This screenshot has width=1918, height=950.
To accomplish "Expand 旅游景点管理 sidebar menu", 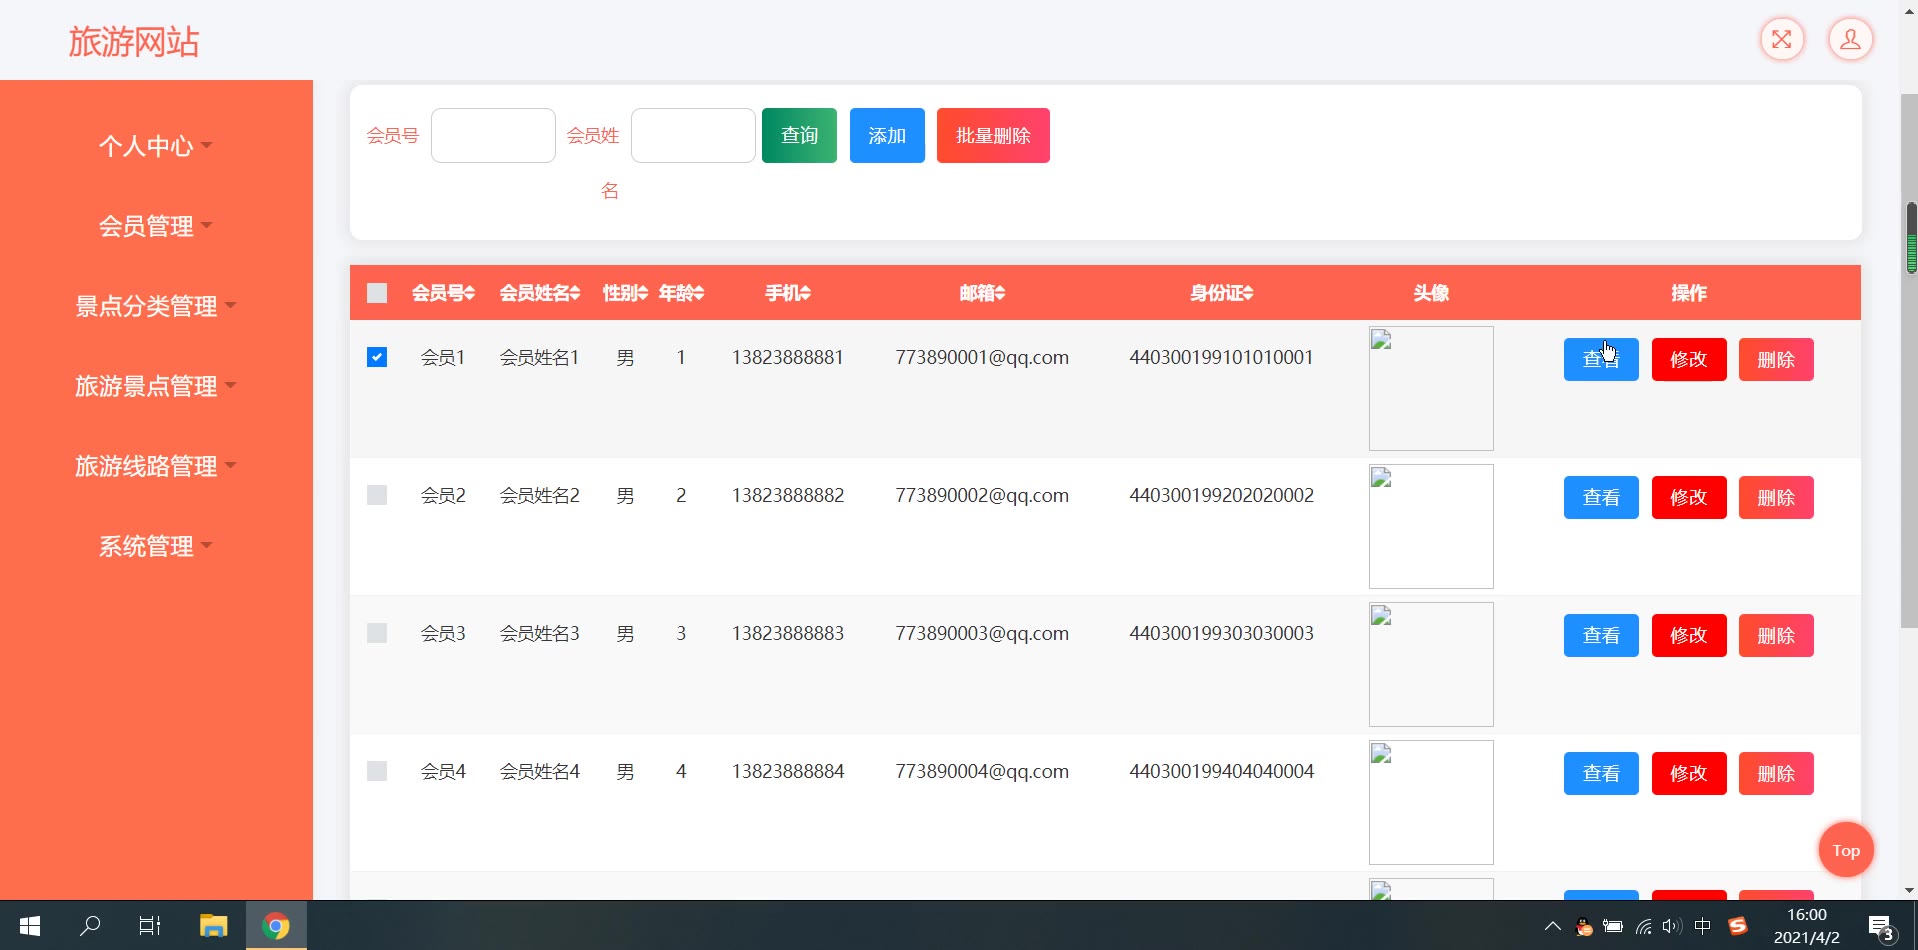I will [x=155, y=386].
